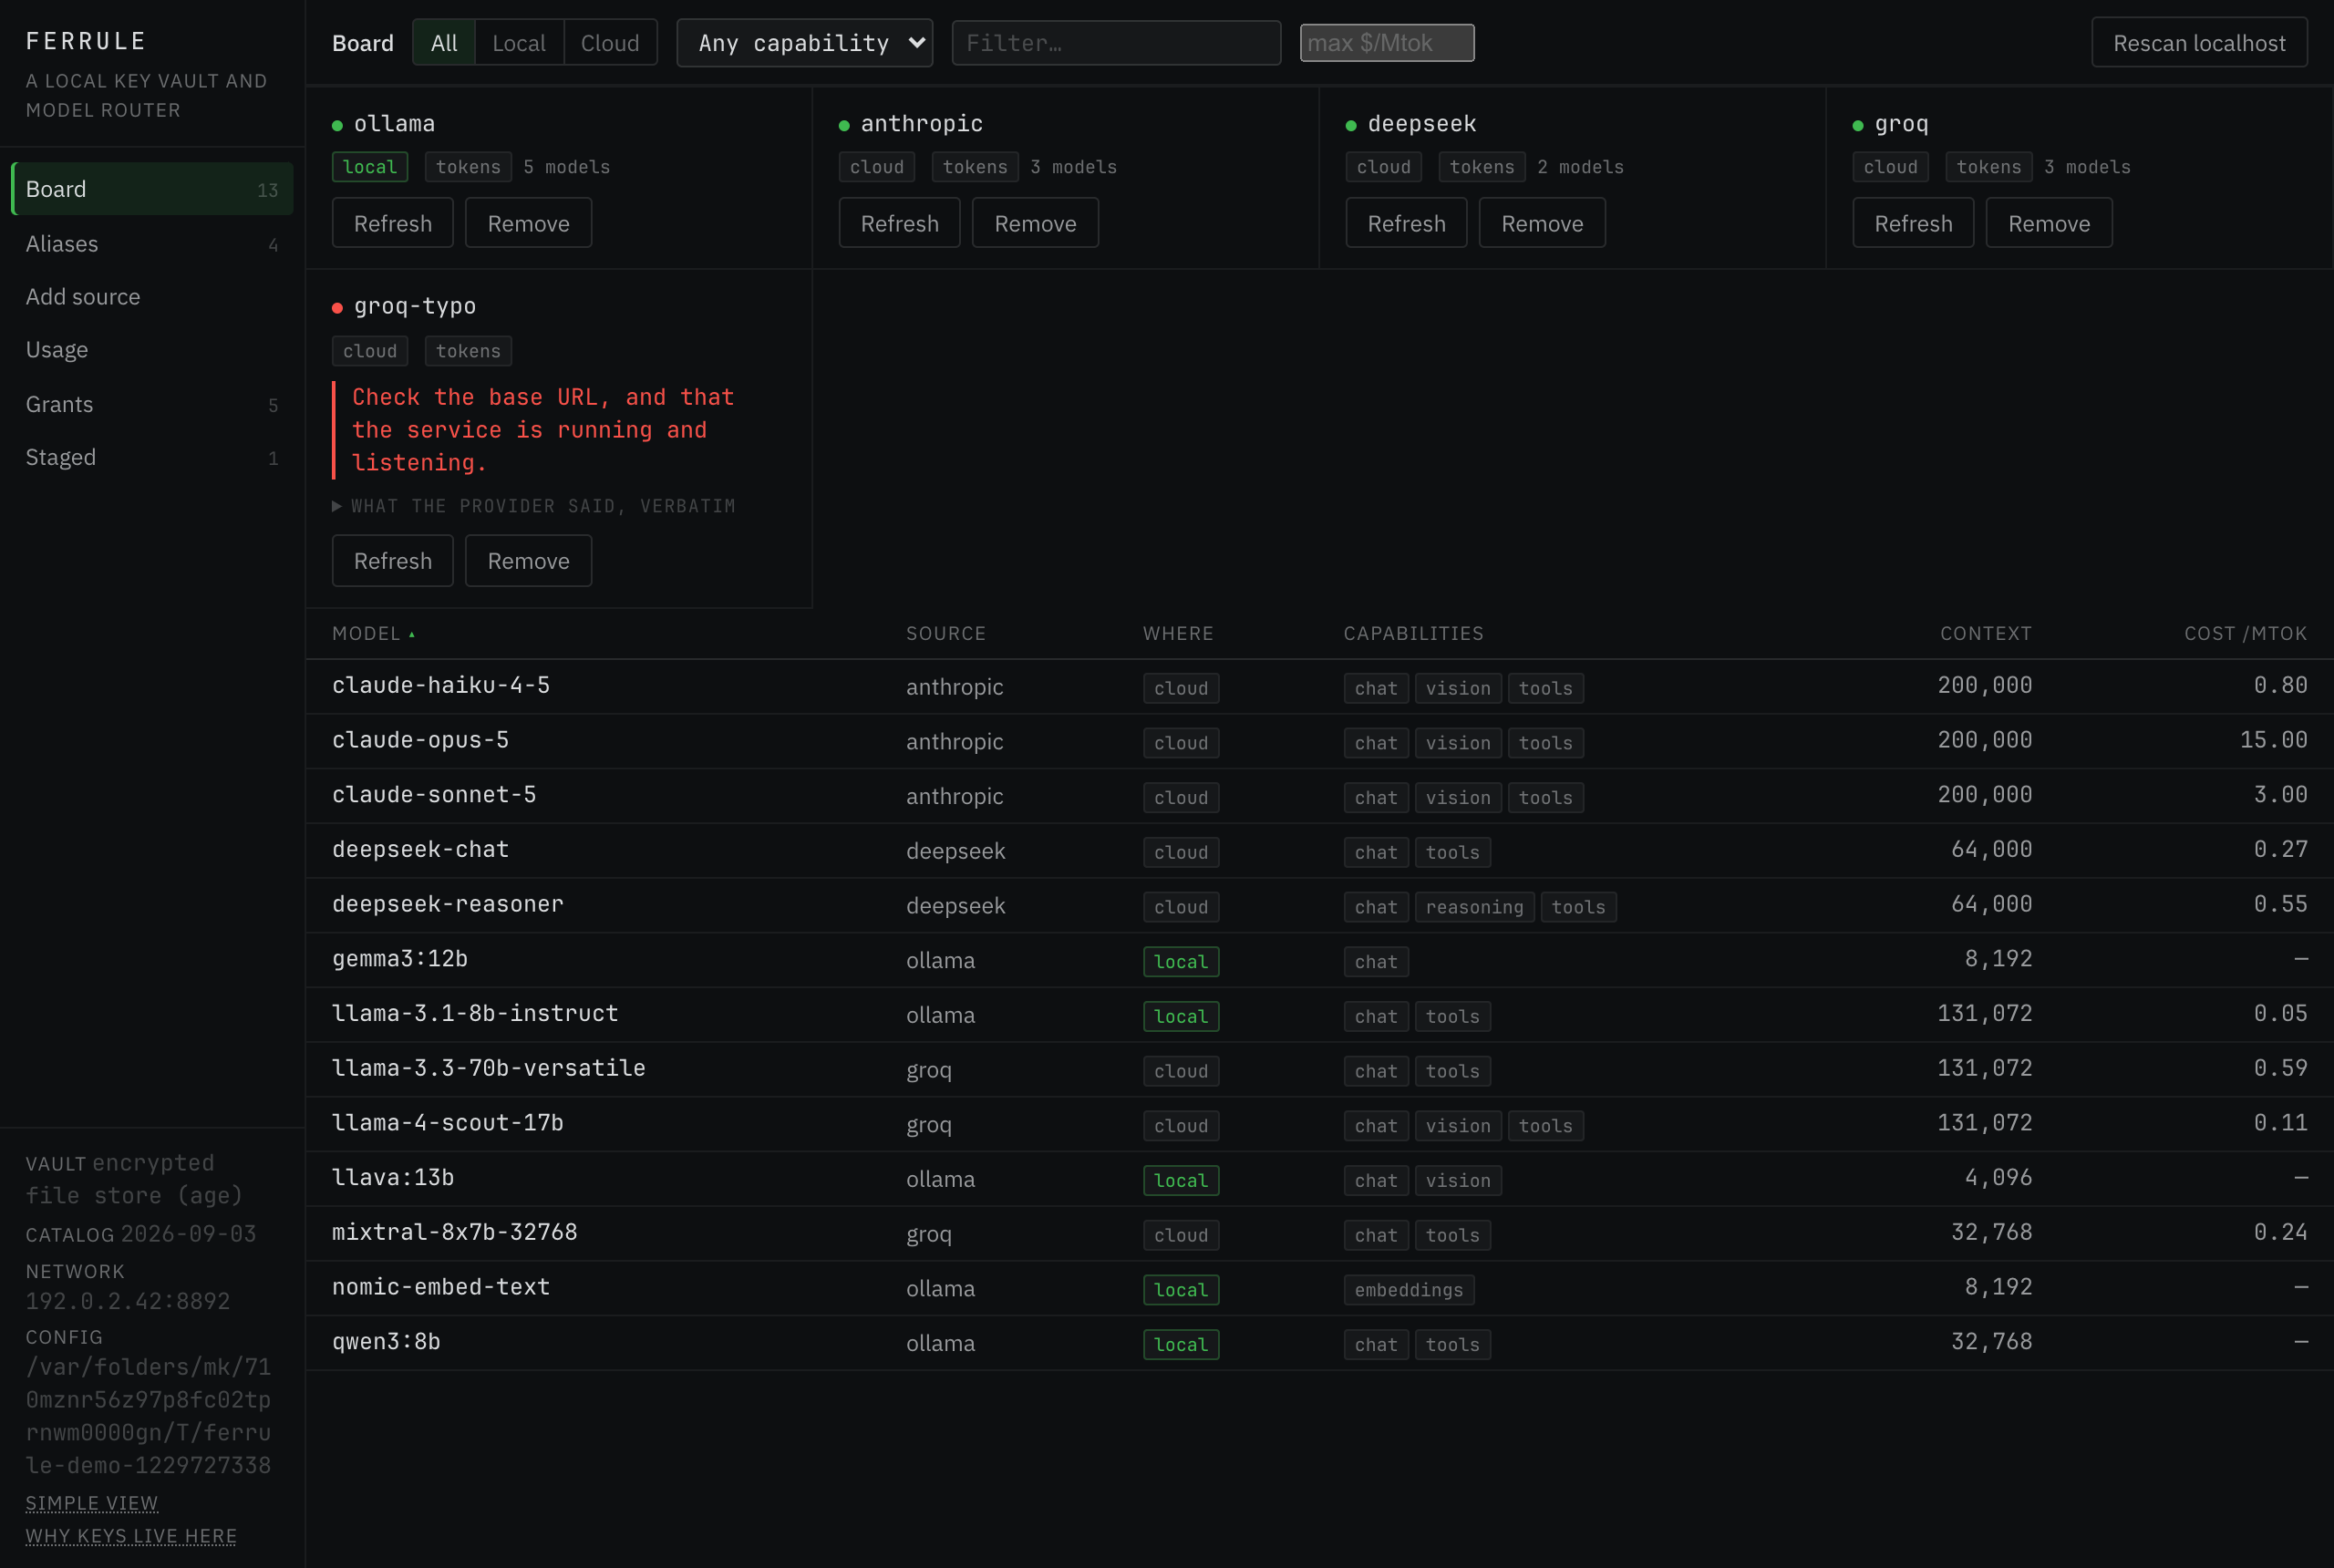
Task: Open the SIMPLE VIEW link
Action: click(x=92, y=1503)
